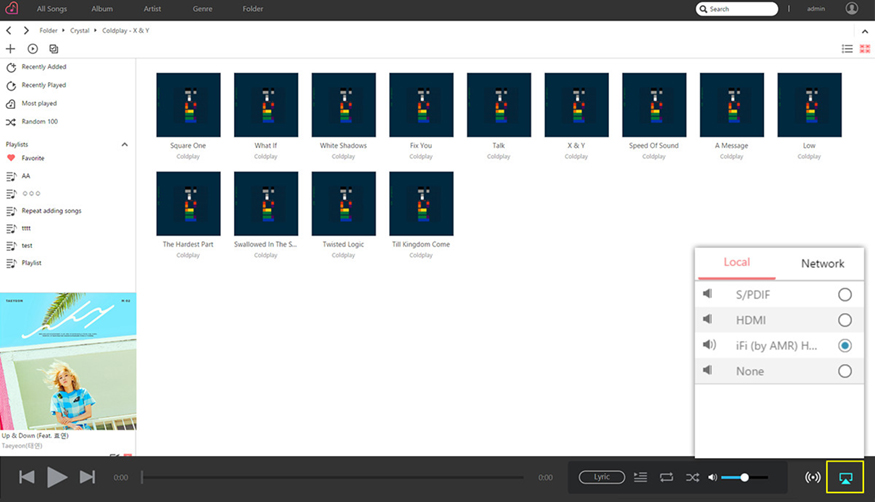Click the wireless broadcast icon
This screenshot has width=875, height=502.
point(812,477)
